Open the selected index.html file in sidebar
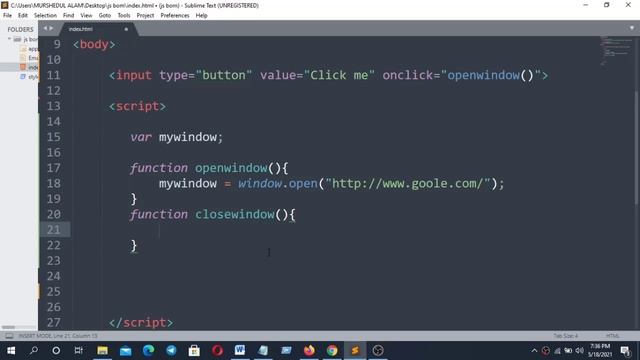This screenshot has width=640, height=360. click(x=29, y=67)
